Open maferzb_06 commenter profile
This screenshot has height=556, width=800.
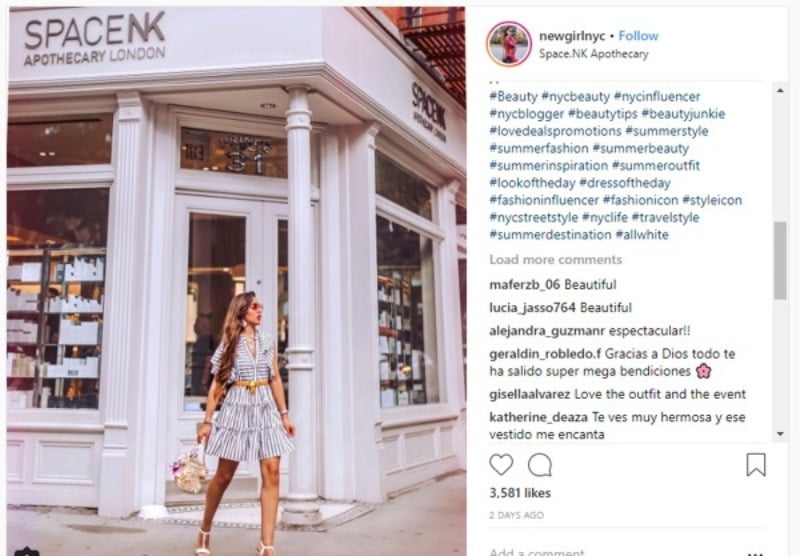pos(524,285)
